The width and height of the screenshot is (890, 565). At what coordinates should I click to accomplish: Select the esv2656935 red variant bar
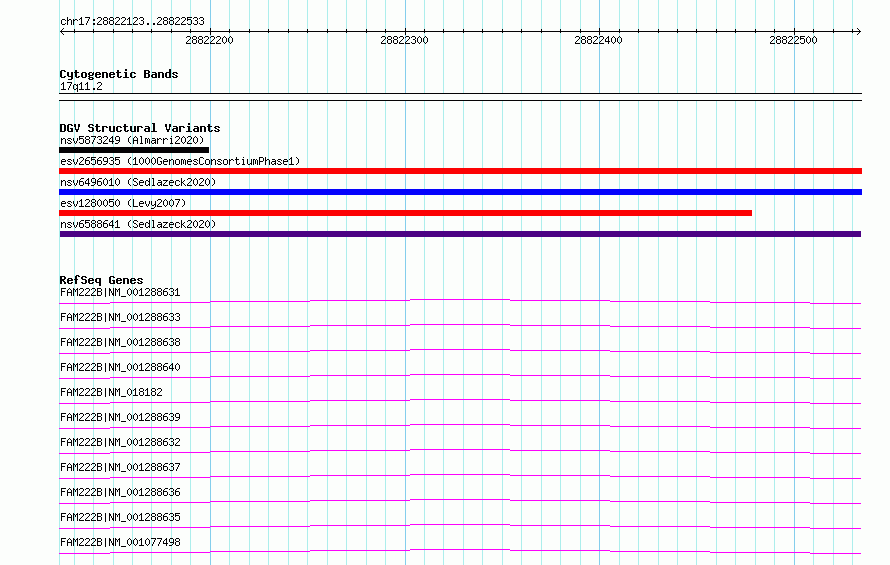pos(460,171)
